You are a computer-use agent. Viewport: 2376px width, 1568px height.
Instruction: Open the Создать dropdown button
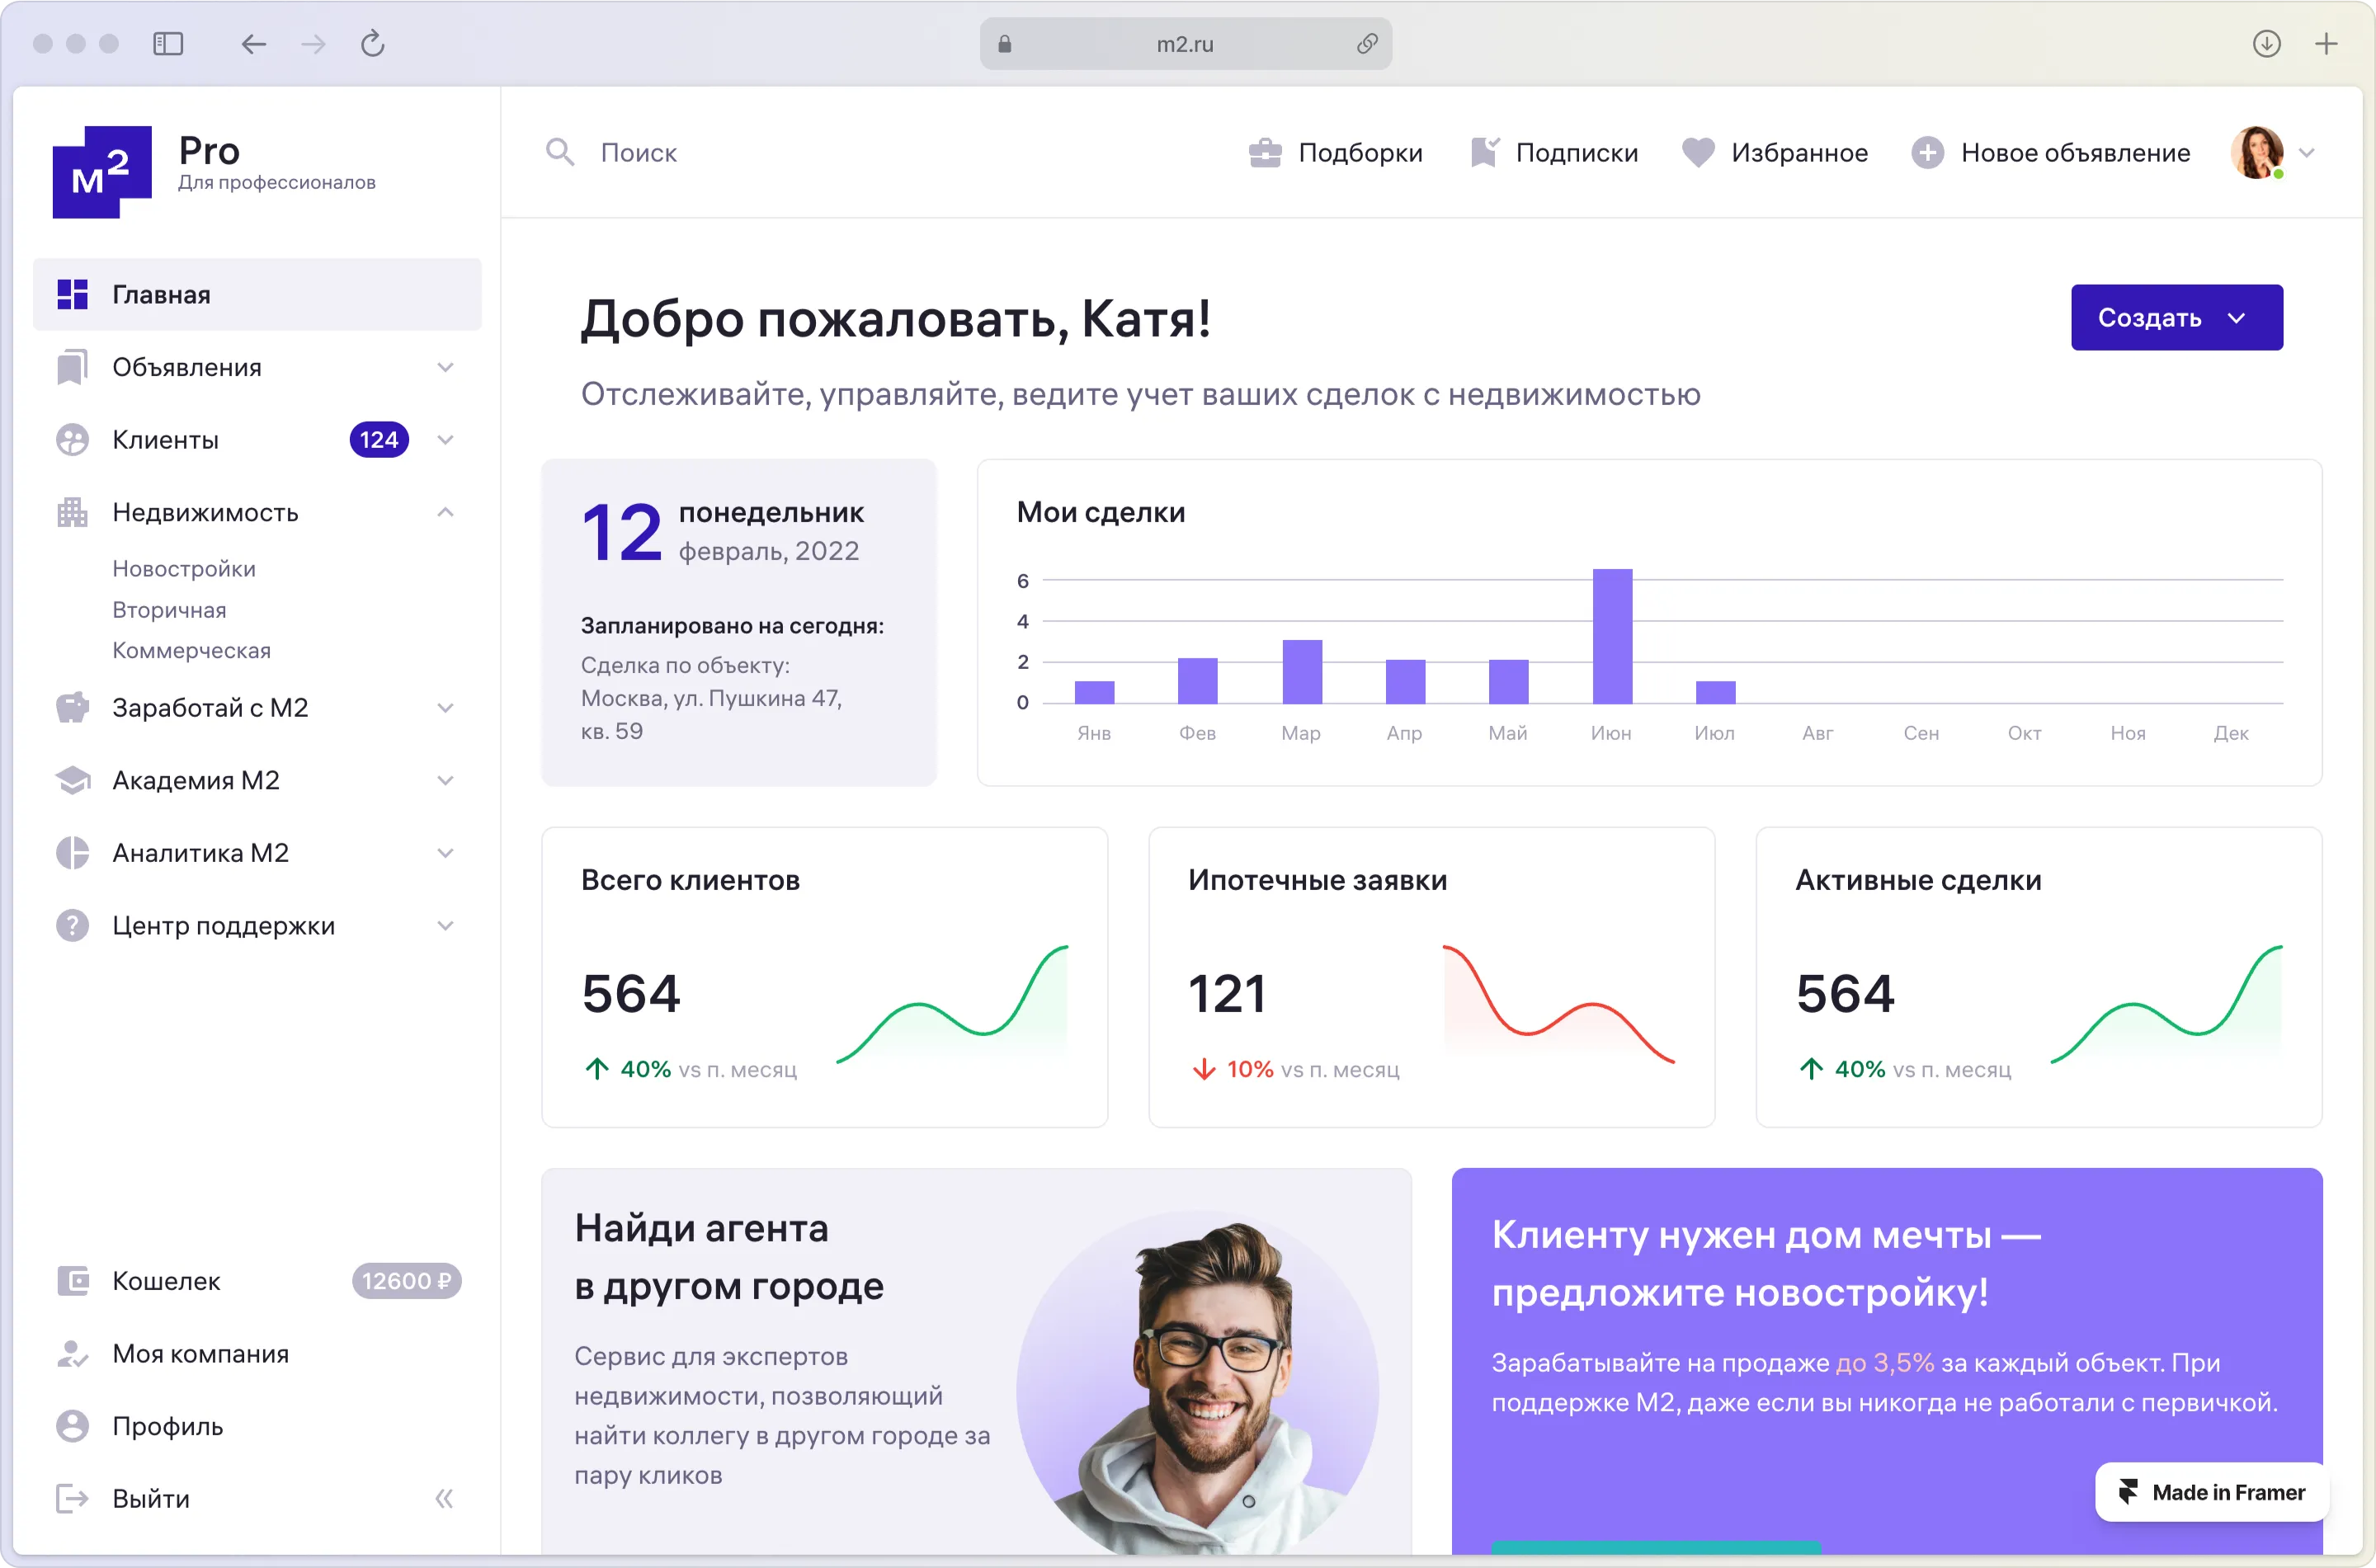(x=2176, y=317)
